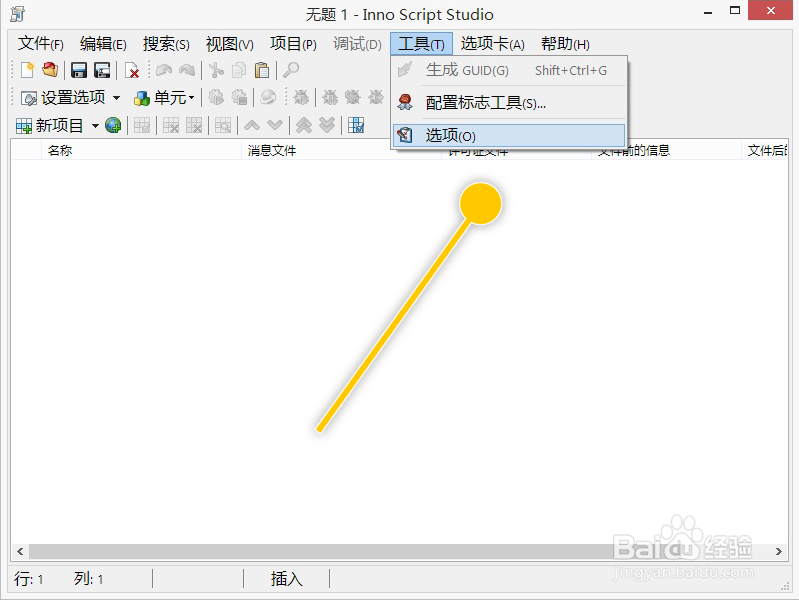The width and height of the screenshot is (799, 600).
Task: Open the 帮助(H) menu
Action: point(565,44)
